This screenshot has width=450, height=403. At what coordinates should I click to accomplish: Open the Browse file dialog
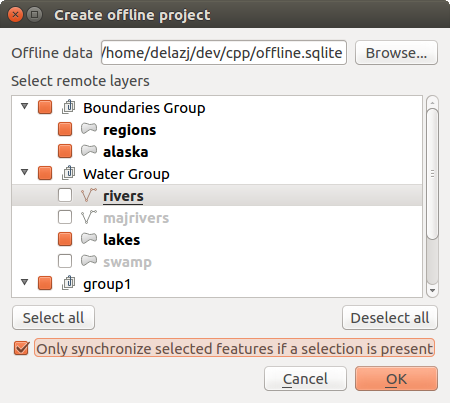click(396, 53)
